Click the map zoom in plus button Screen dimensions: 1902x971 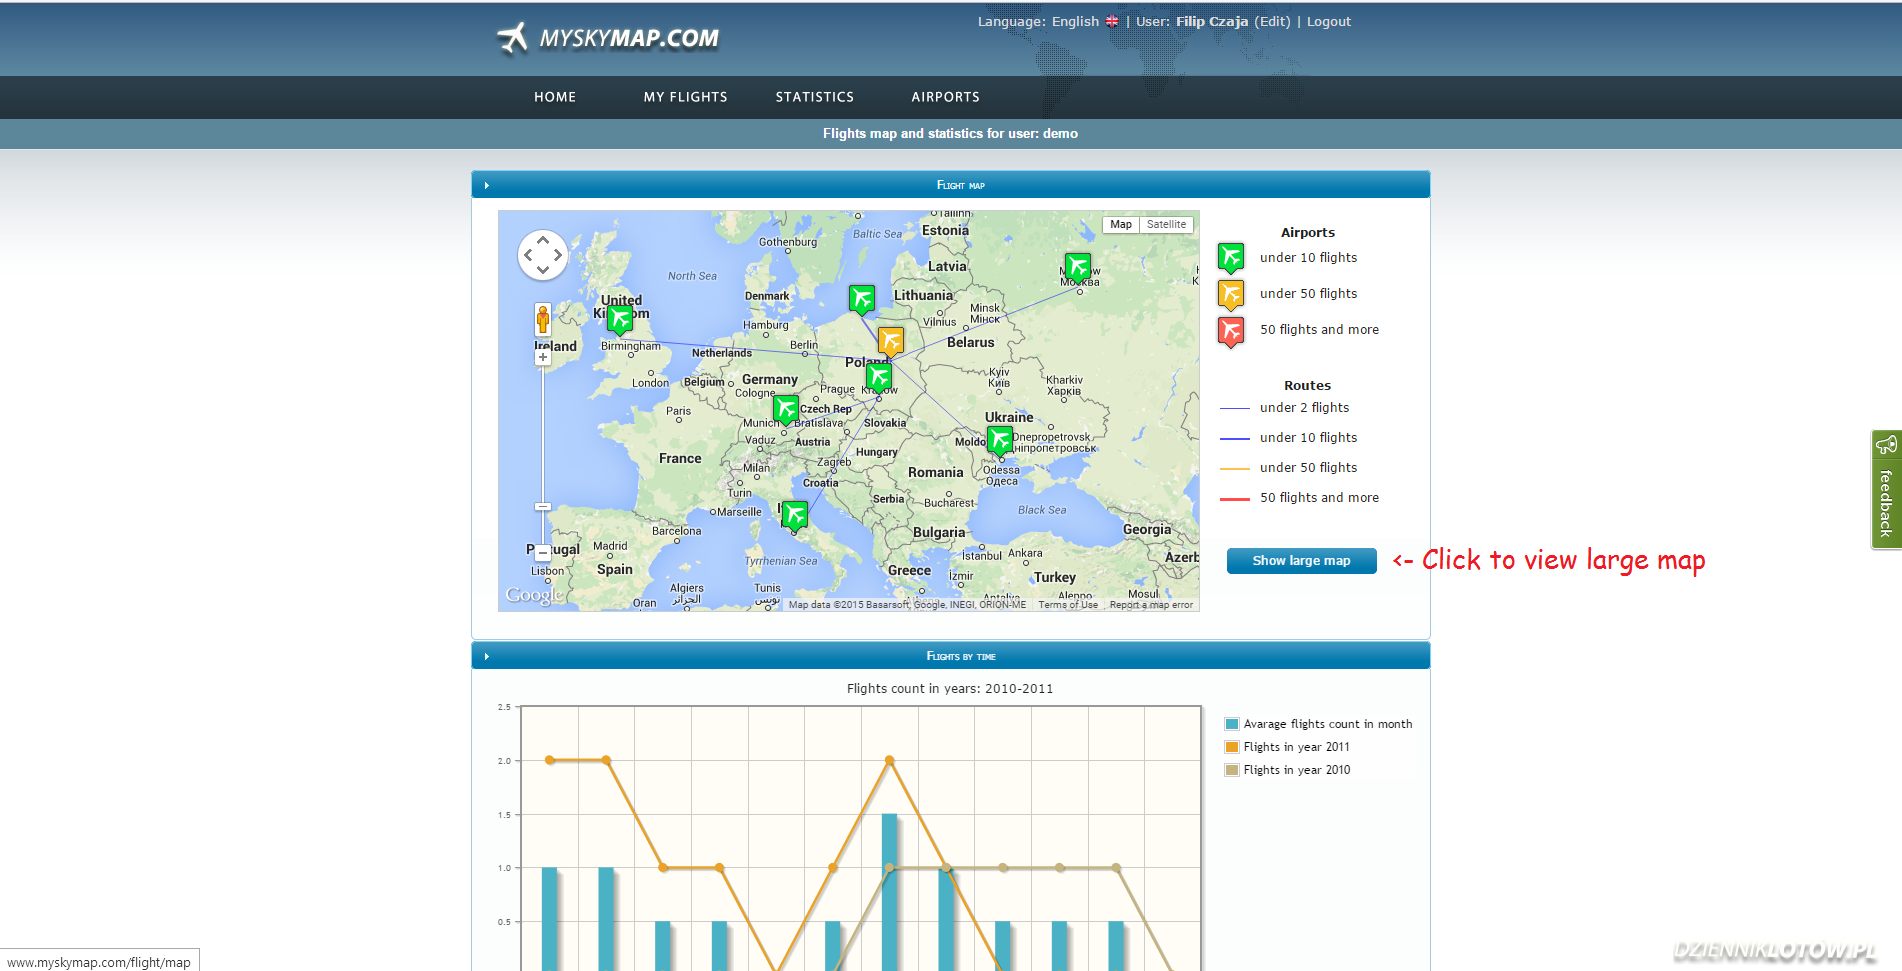542,357
